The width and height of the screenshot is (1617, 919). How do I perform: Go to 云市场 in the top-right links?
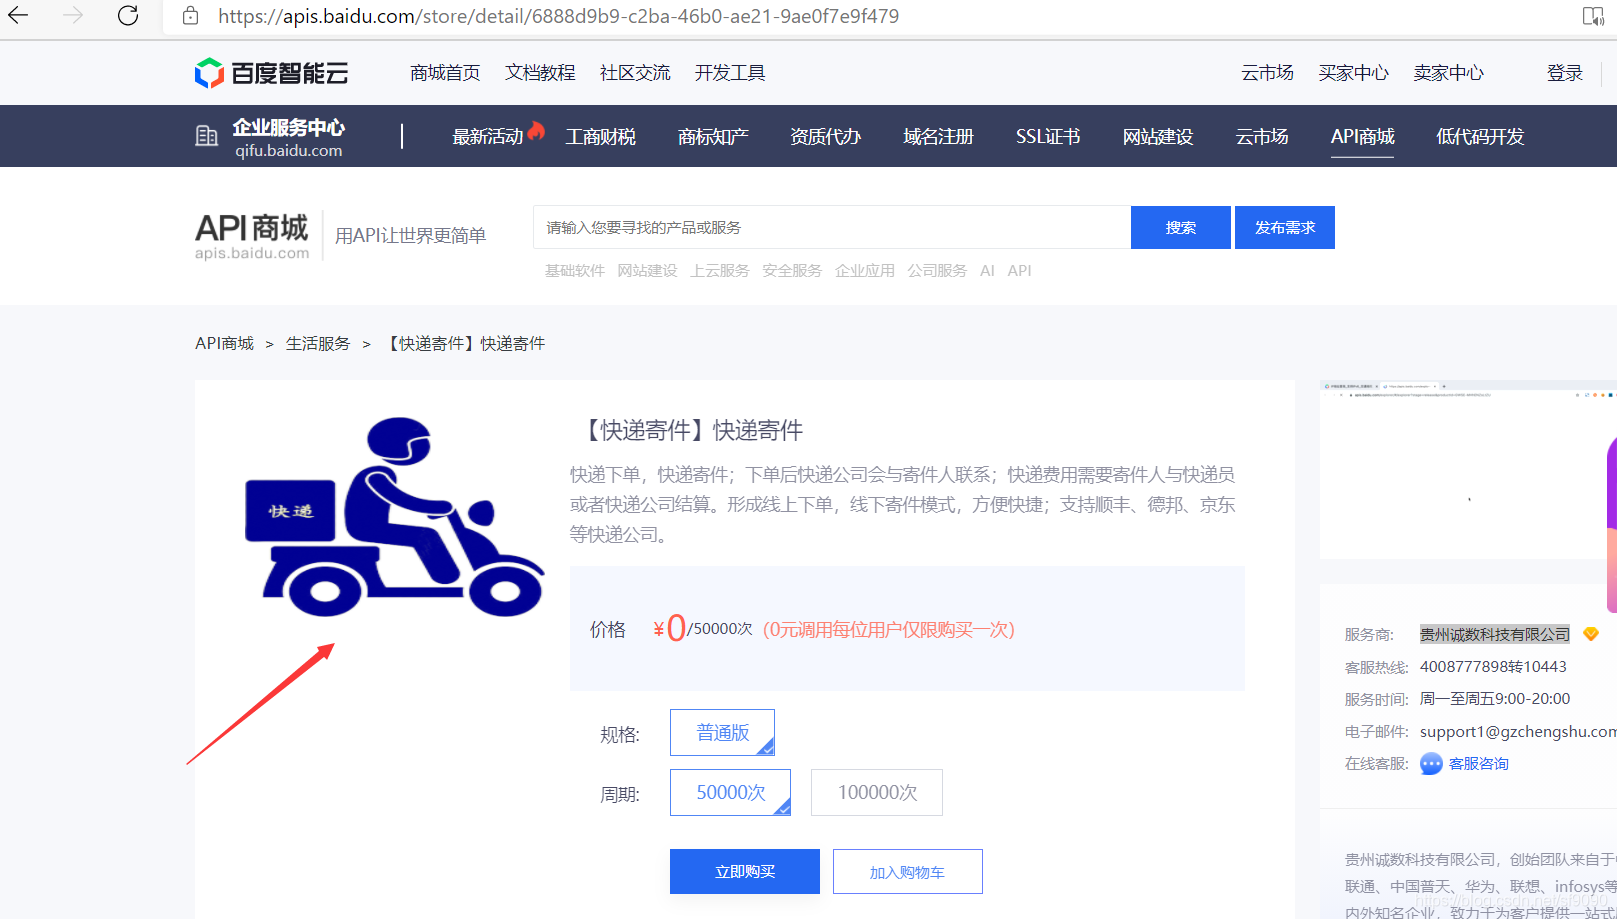coord(1267,73)
